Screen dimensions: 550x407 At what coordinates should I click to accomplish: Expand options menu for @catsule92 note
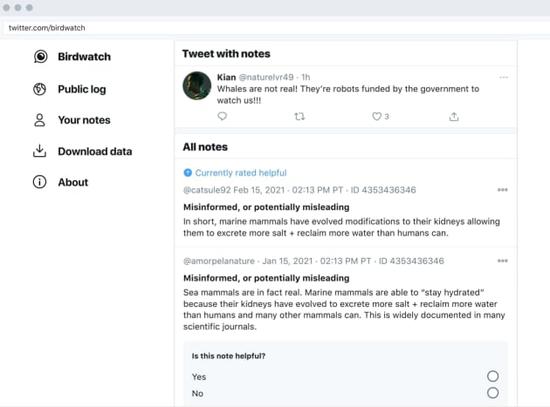[503, 190]
